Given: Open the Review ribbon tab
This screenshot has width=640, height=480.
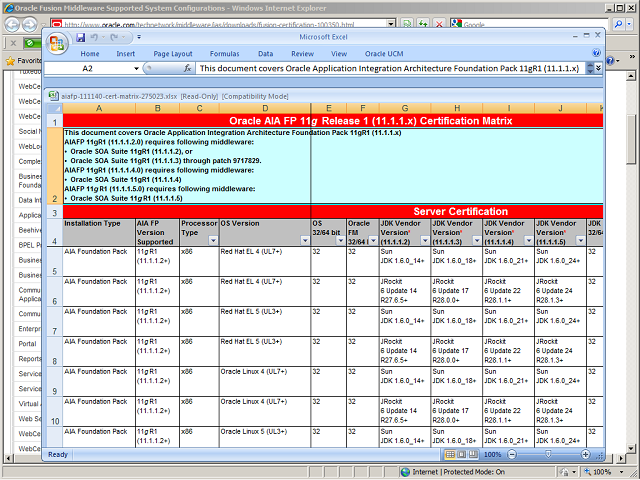Looking at the screenshot, I should [x=302, y=53].
